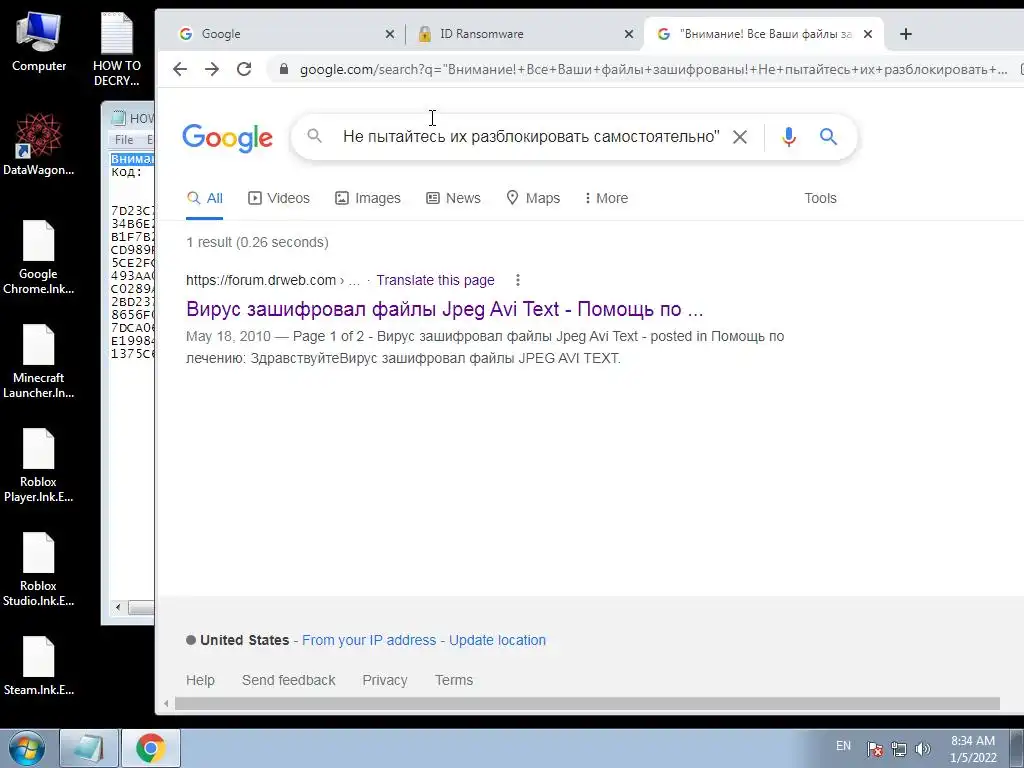Click Translate this page link
The image size is (1024, 768).
pos(435,280)
